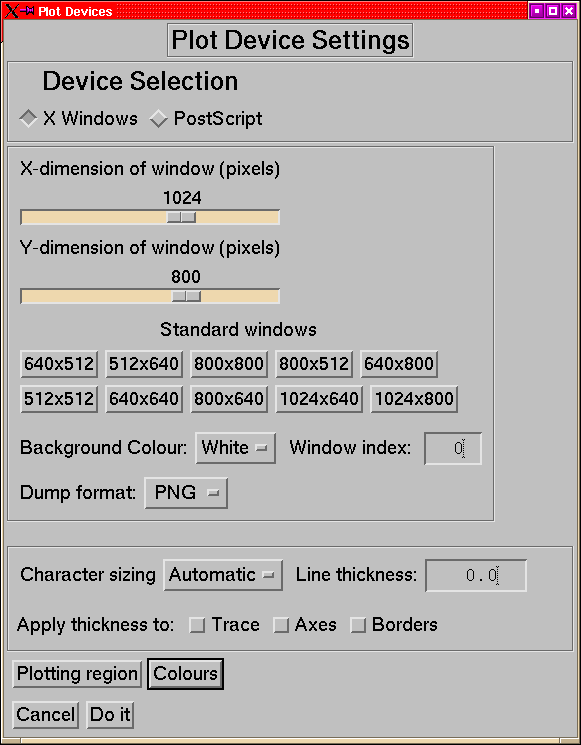Click the Plot Device Settings heading
The height and width of the screenshot is (745, 581).
coord(290,40)
